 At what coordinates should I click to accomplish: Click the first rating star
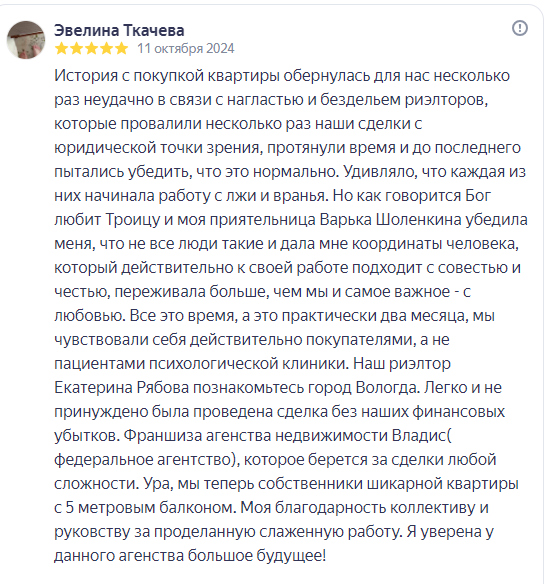pos(61,48)
